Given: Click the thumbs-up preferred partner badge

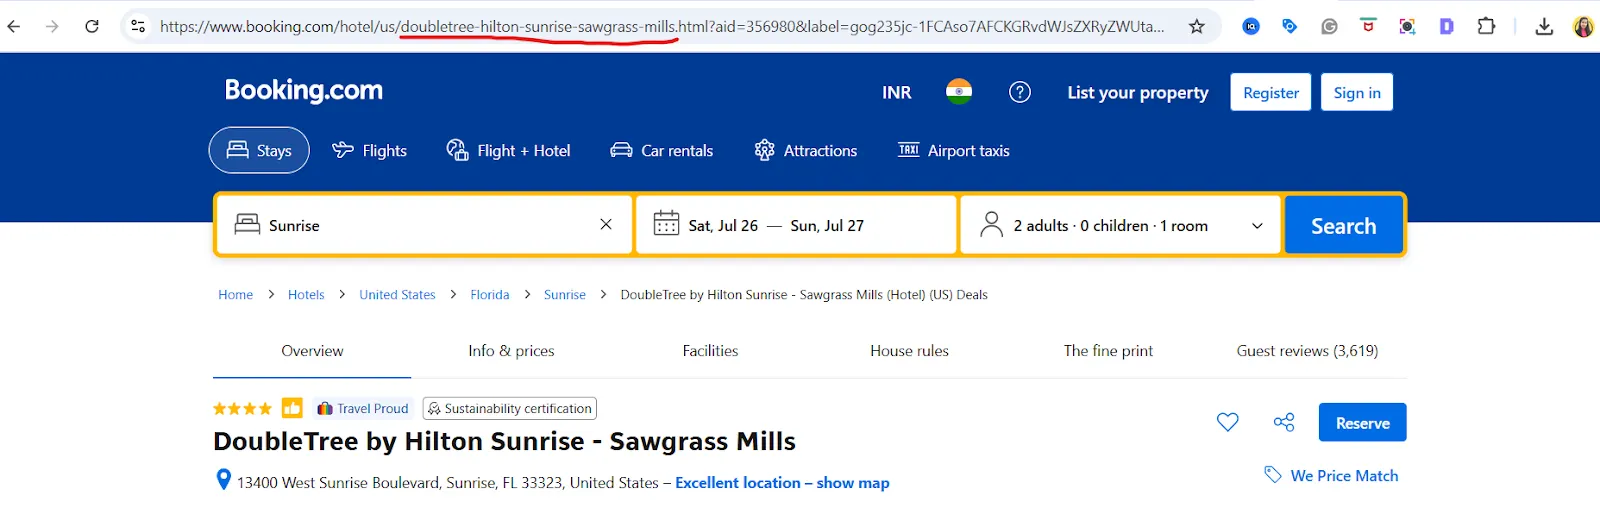Looking at the screenshot, I should [292, 408].
